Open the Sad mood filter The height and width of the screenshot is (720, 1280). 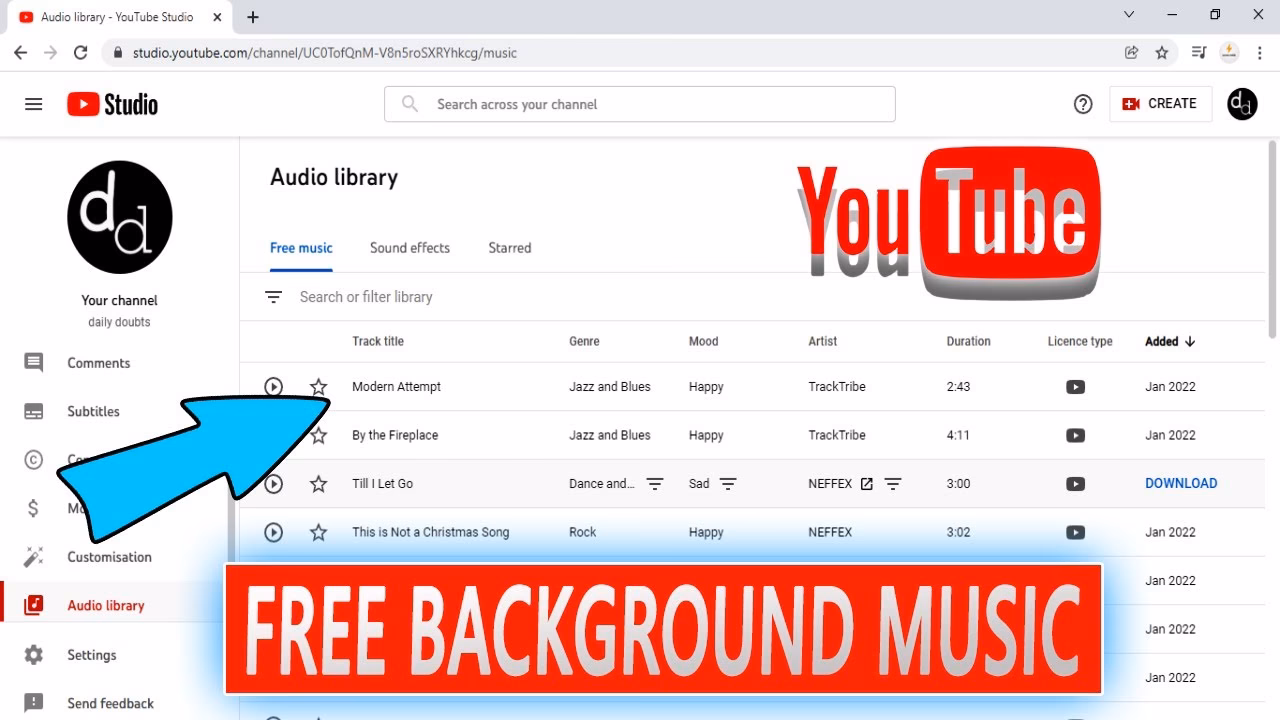(x=729, y=483)
